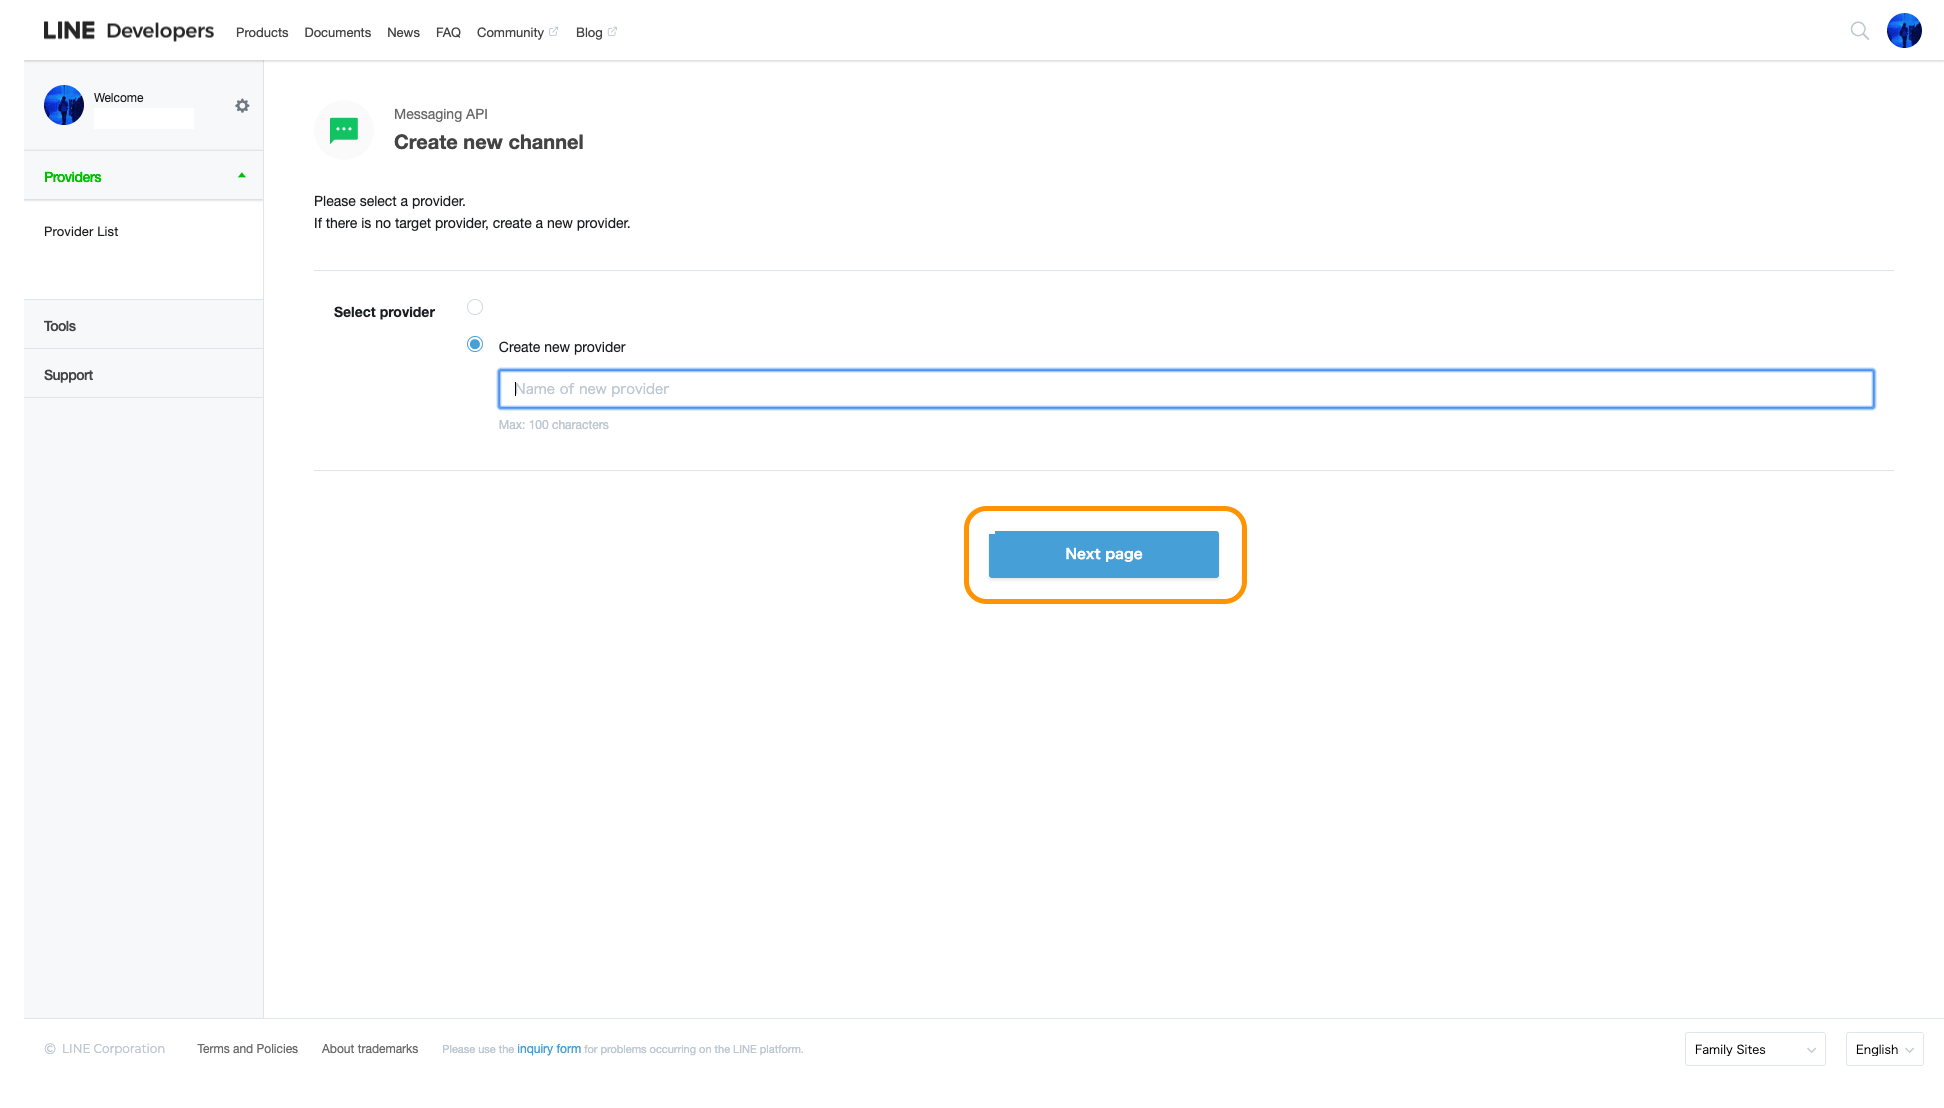
Task: Open the English language dropdown
Action: click(x=1884, y=1049)
